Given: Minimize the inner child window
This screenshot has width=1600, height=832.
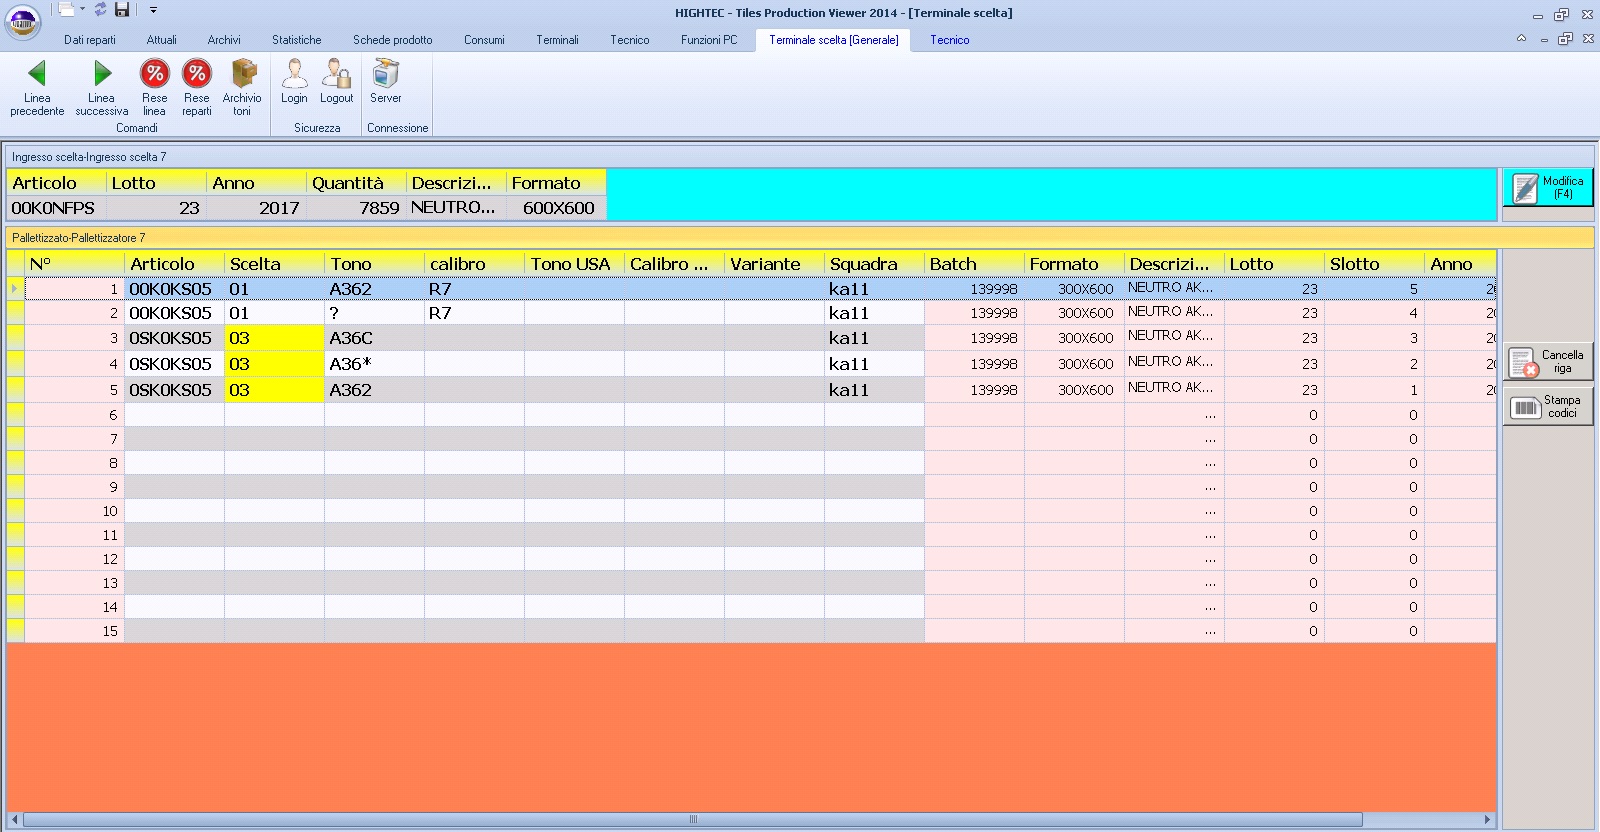Looking at the screenshot, I should 1544,39.
